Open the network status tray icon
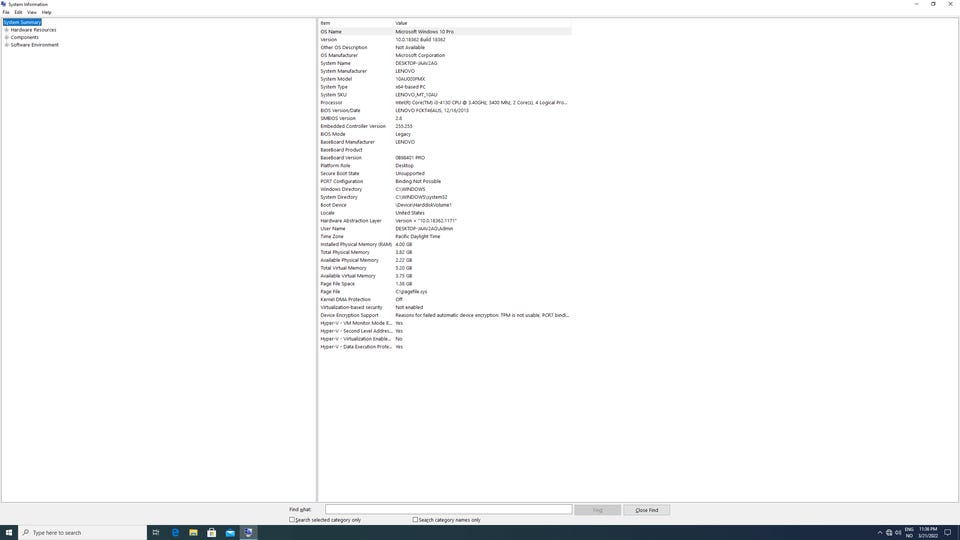This screenshot has height=540, width=960. tap(889, 533)
